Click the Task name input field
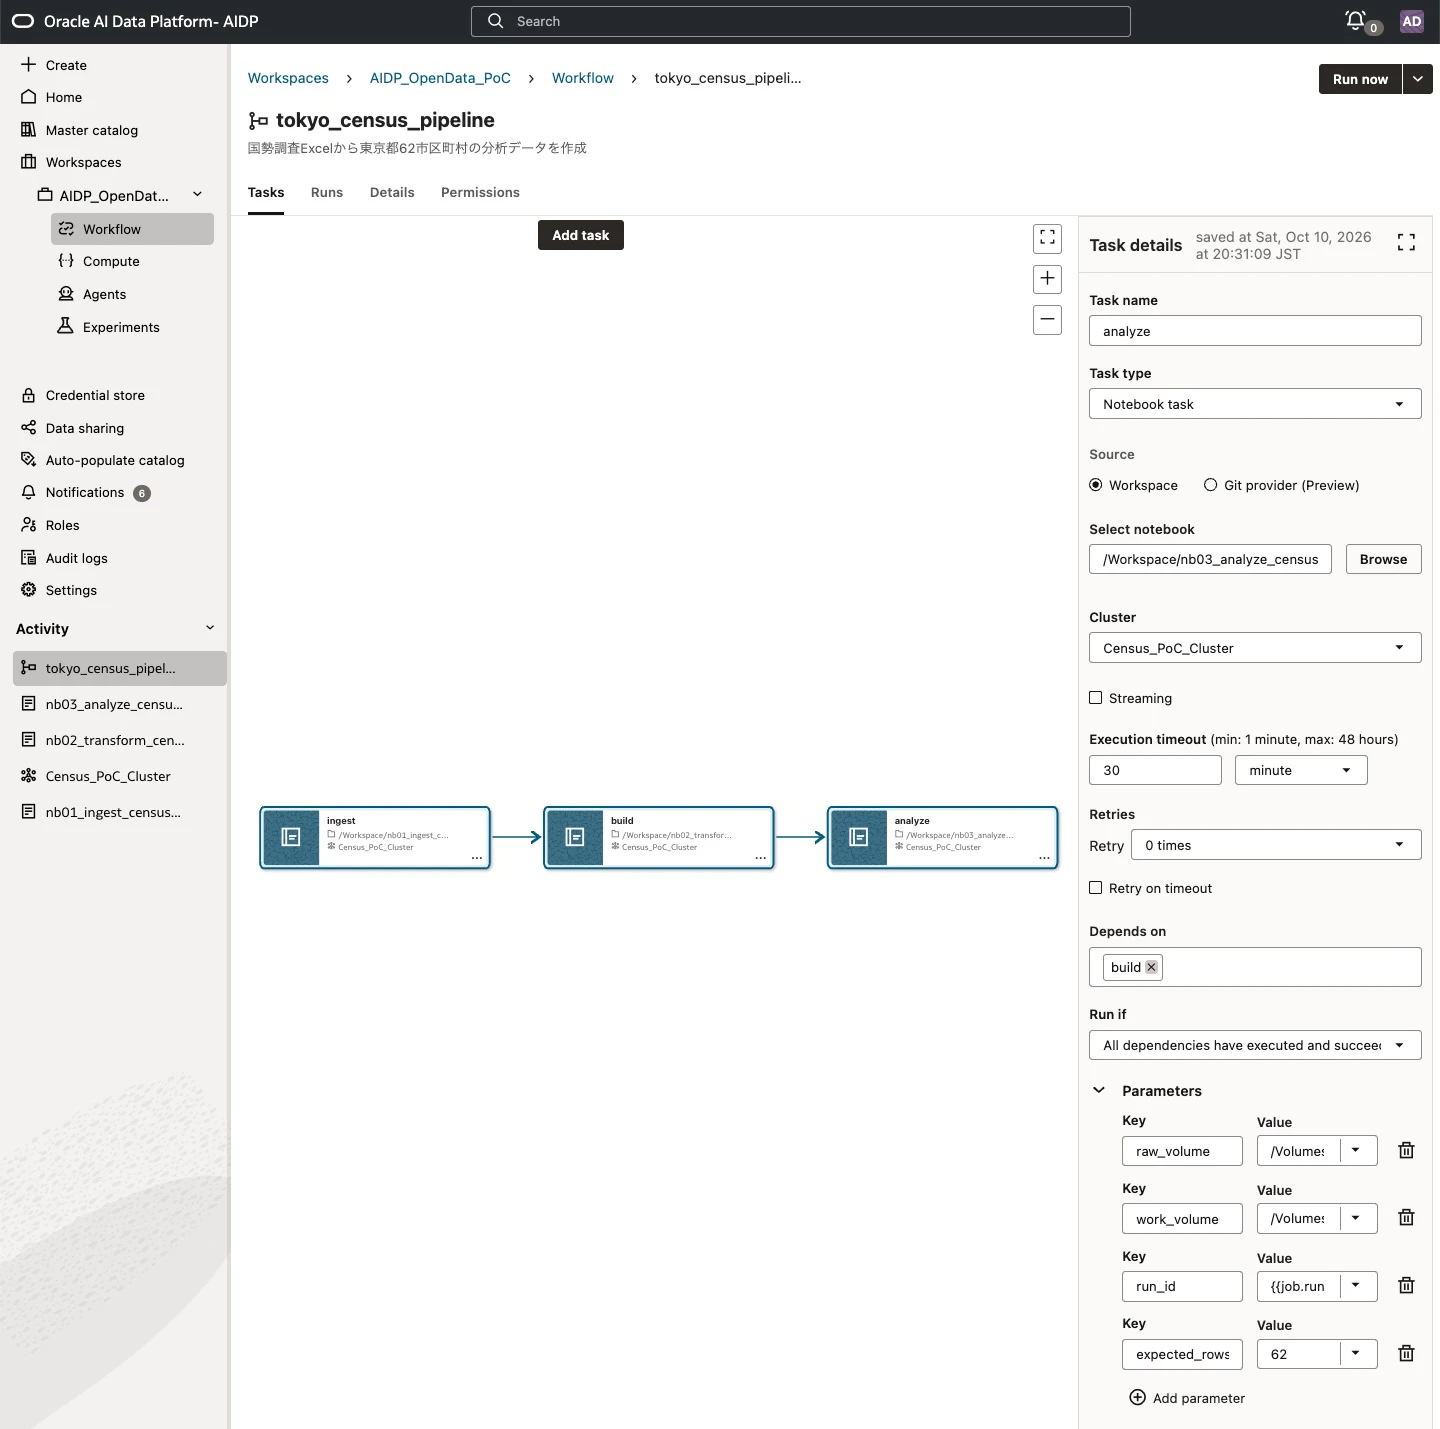1440x1429 pixels. (x=1255, y=331)
